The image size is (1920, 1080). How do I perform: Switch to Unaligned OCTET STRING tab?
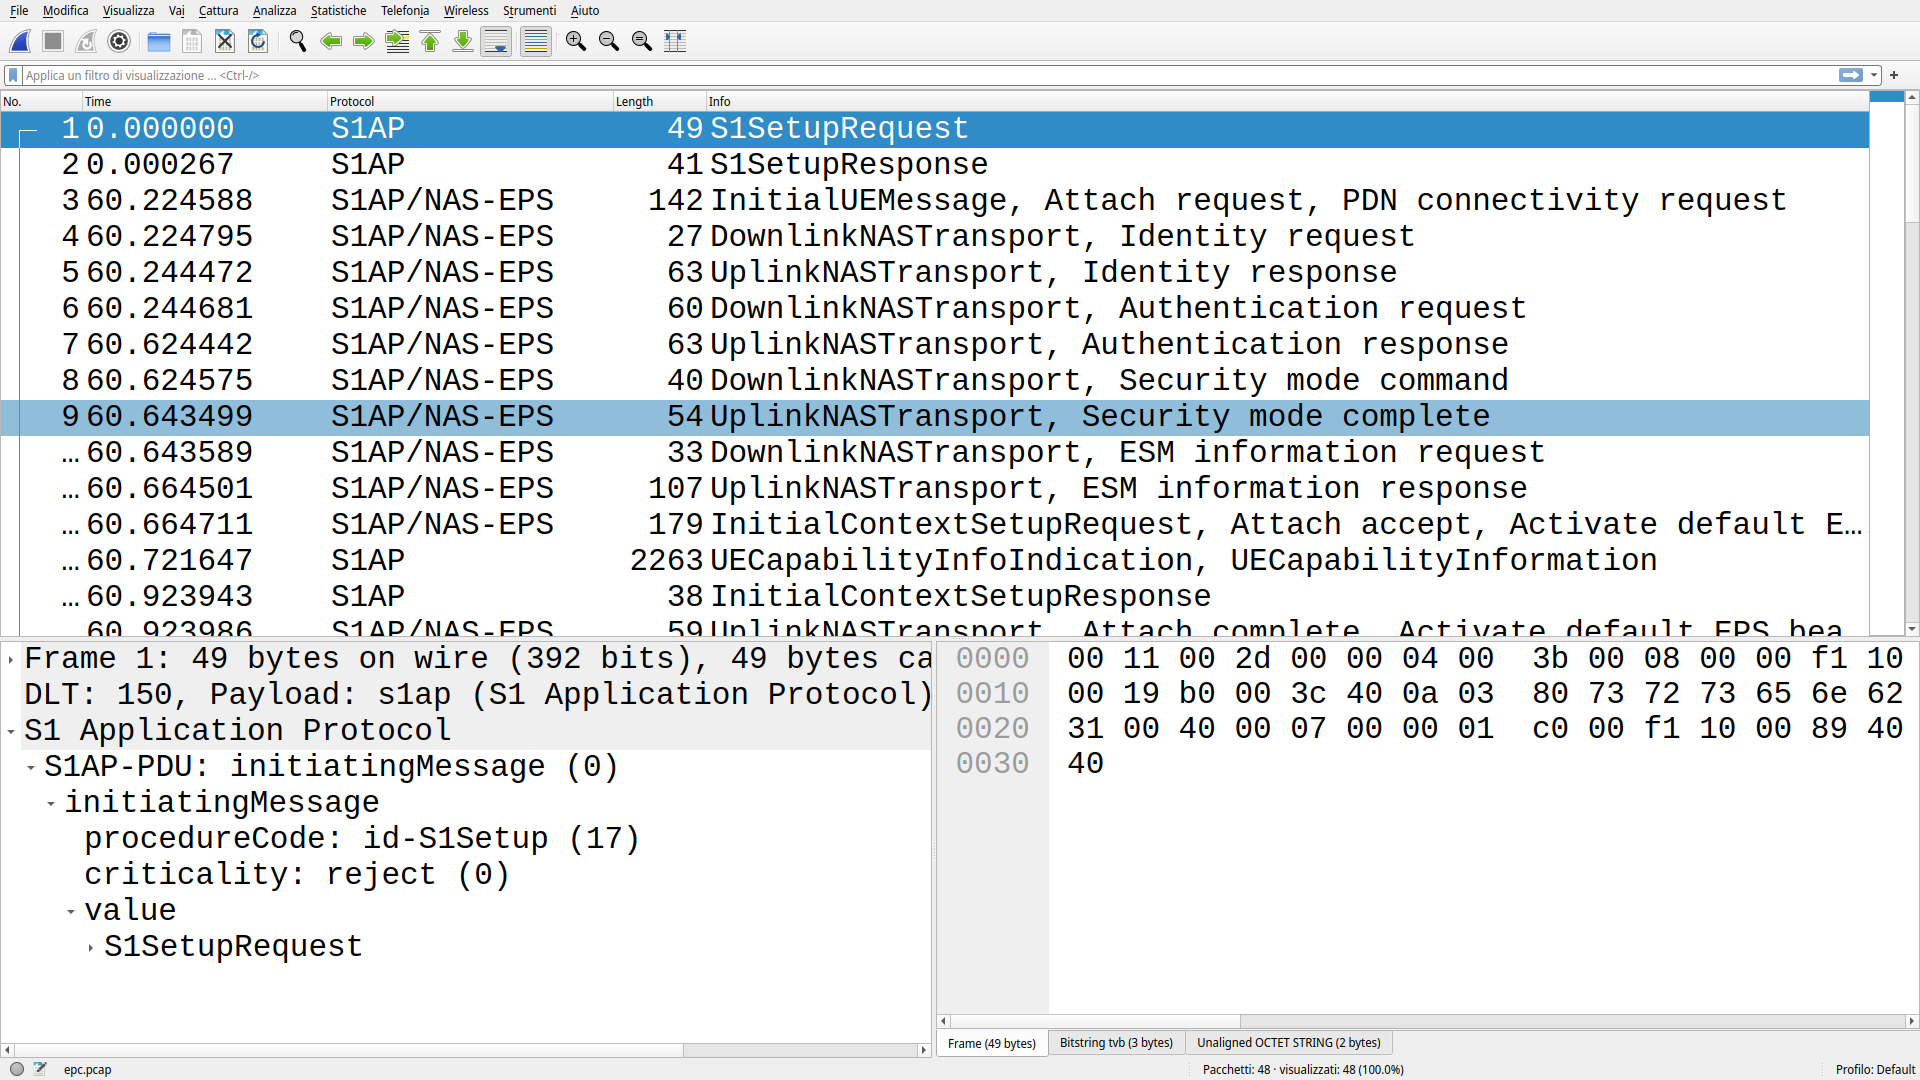(1289, 1043)
